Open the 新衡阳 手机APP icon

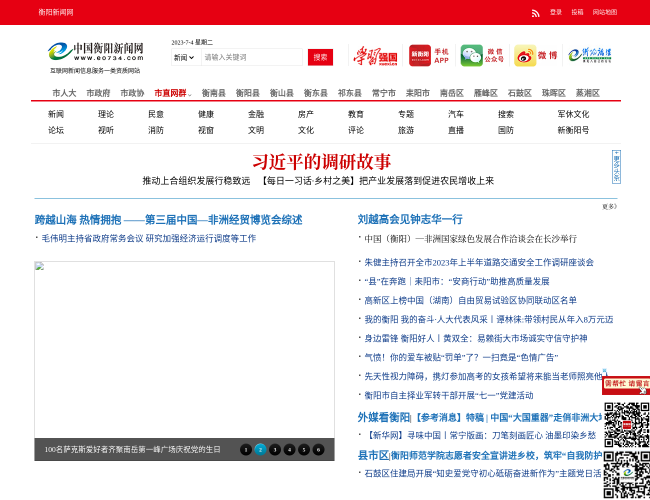[429, 56]
